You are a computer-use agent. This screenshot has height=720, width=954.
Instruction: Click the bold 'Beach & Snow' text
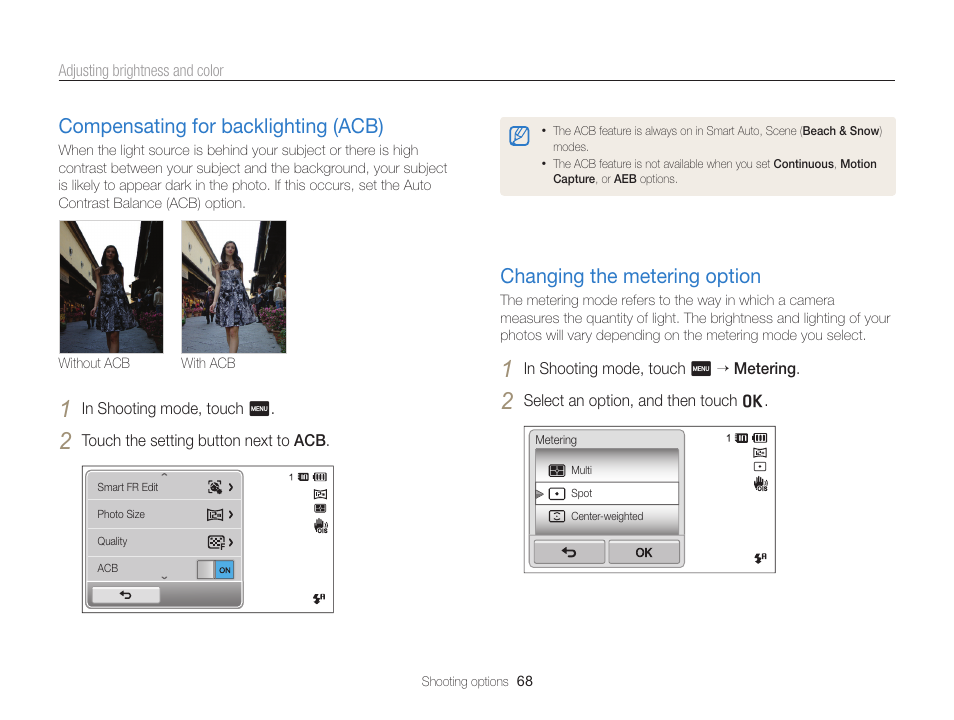click(x=841, y=131)
